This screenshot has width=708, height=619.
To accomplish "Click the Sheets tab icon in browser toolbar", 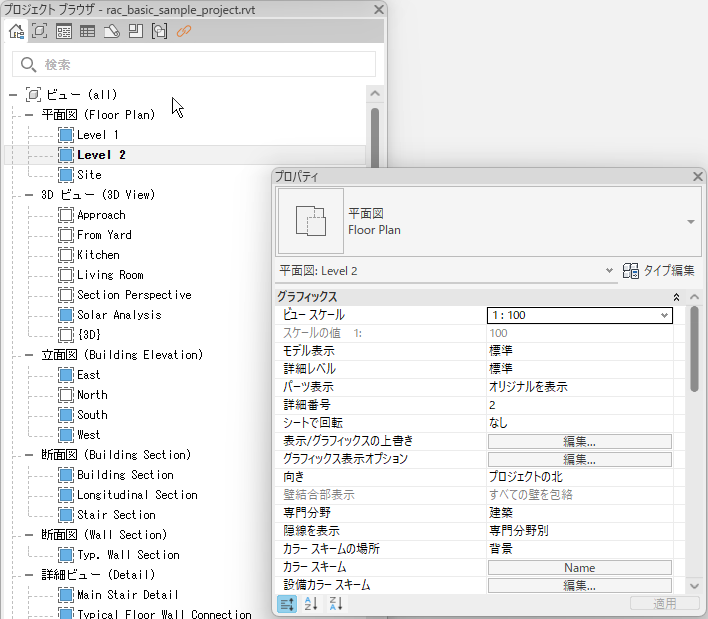I will [112, 31].
